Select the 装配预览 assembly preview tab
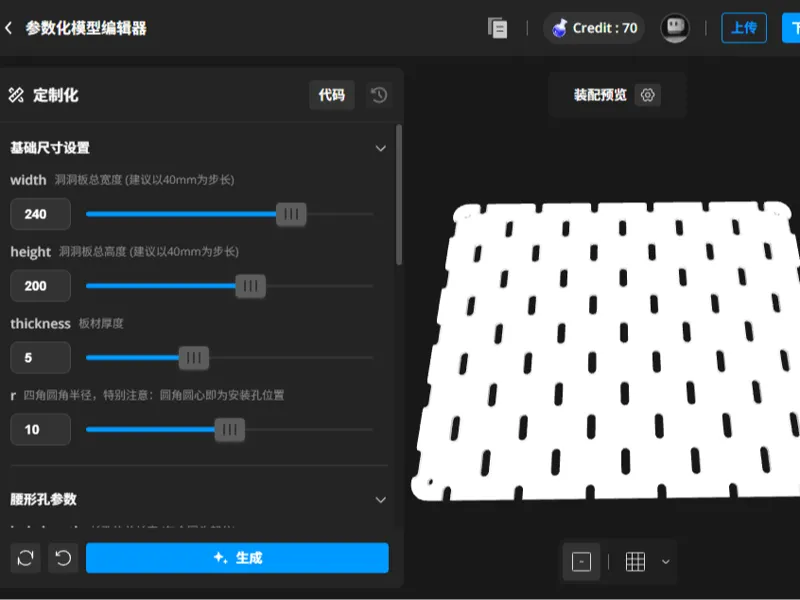 600,95
